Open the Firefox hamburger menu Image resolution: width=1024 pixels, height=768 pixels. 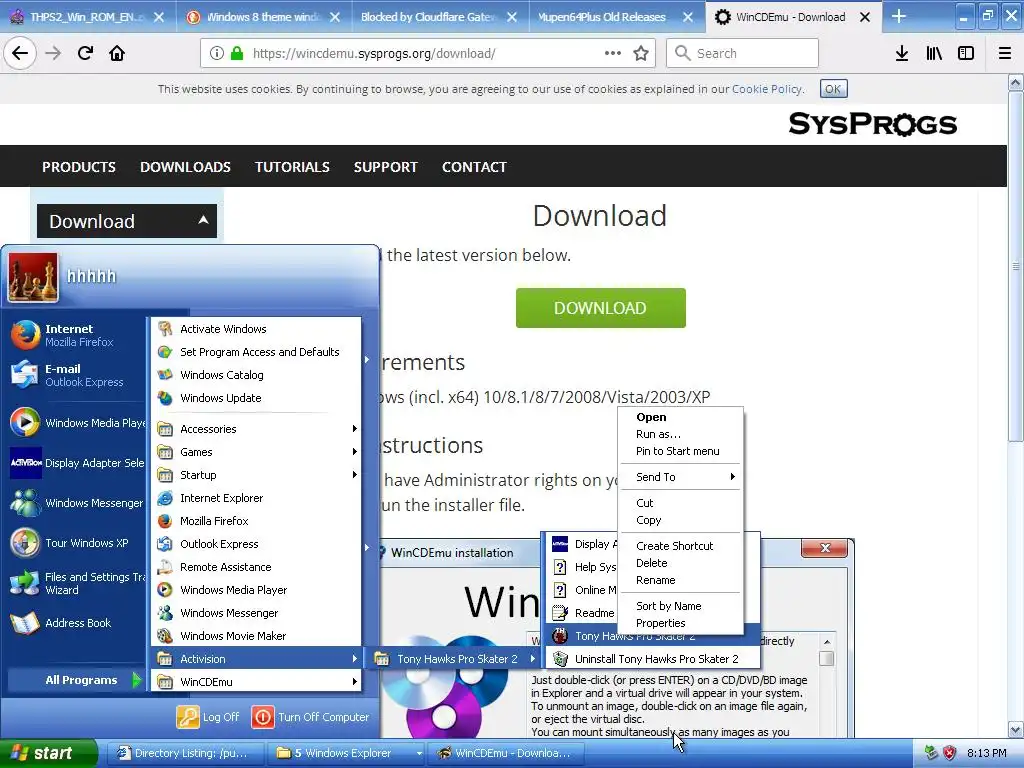pos(1004,53)
